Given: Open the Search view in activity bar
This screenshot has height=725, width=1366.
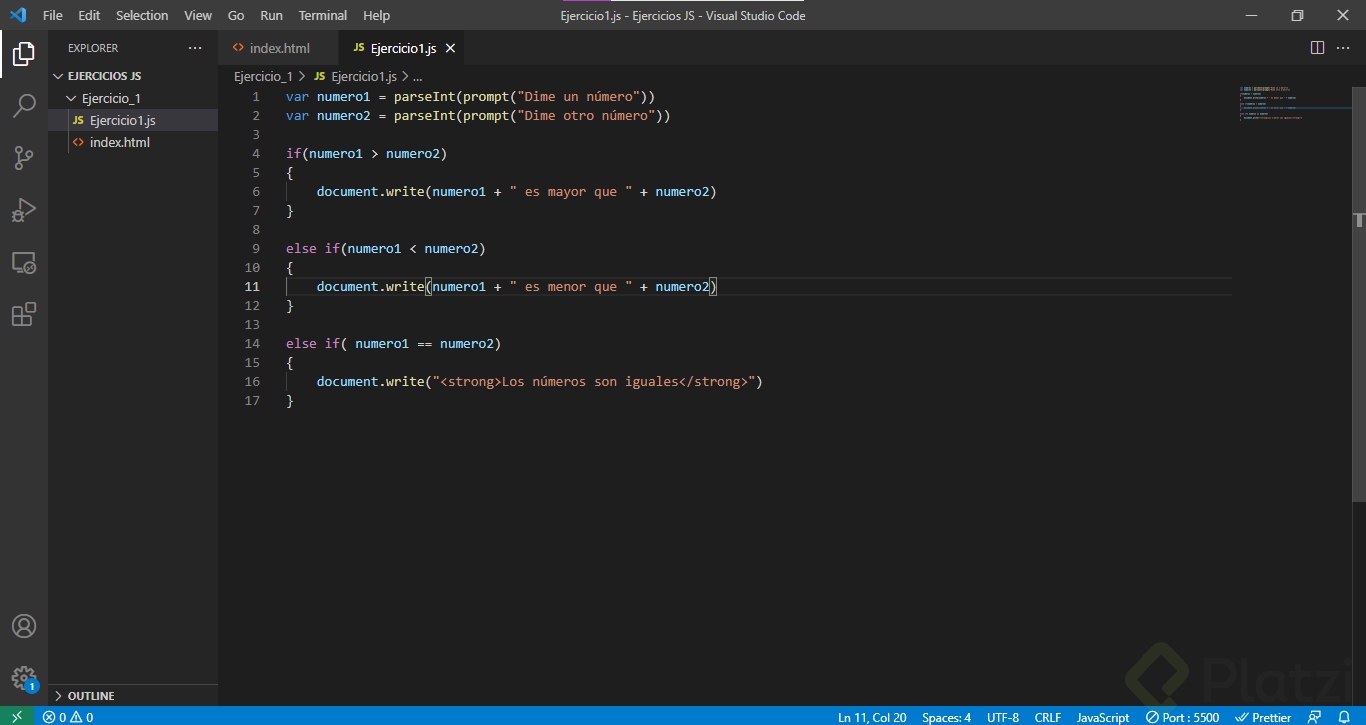Looking at the screenshot, I should pos(24,105).
